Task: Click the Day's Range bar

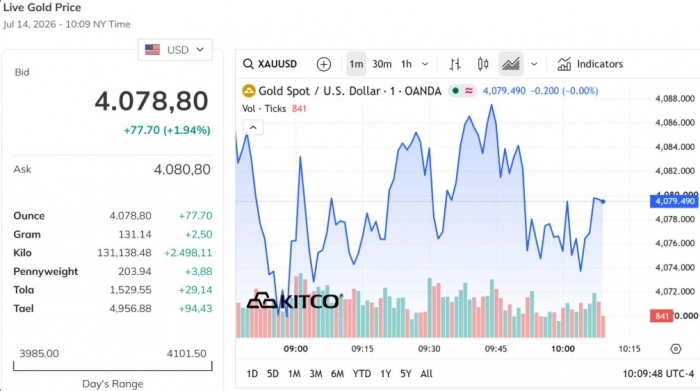Action: pos(112,366)
